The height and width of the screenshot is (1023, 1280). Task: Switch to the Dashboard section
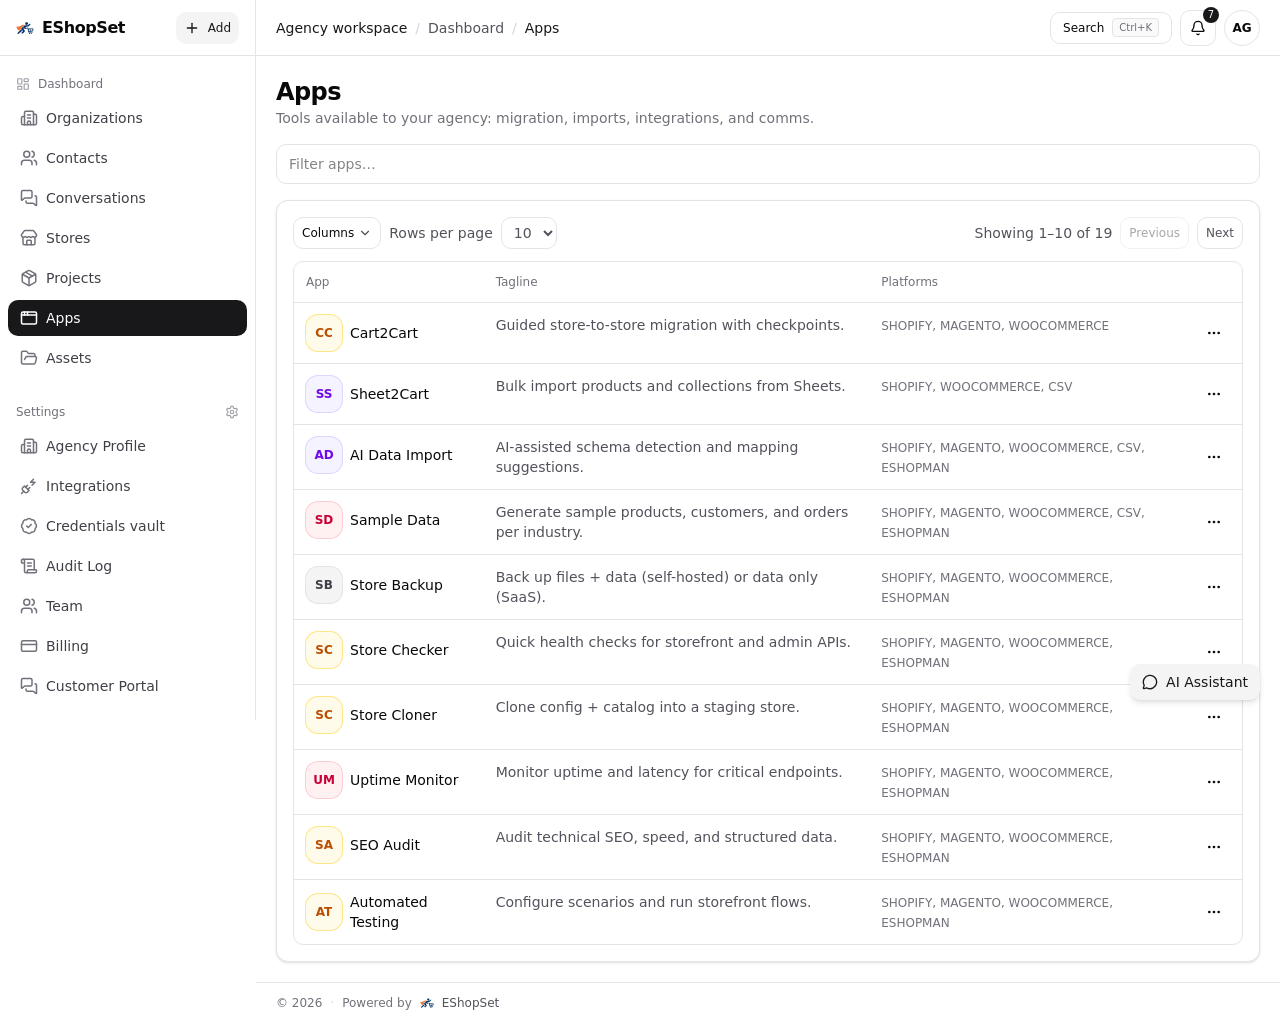[x=70, y=84]
